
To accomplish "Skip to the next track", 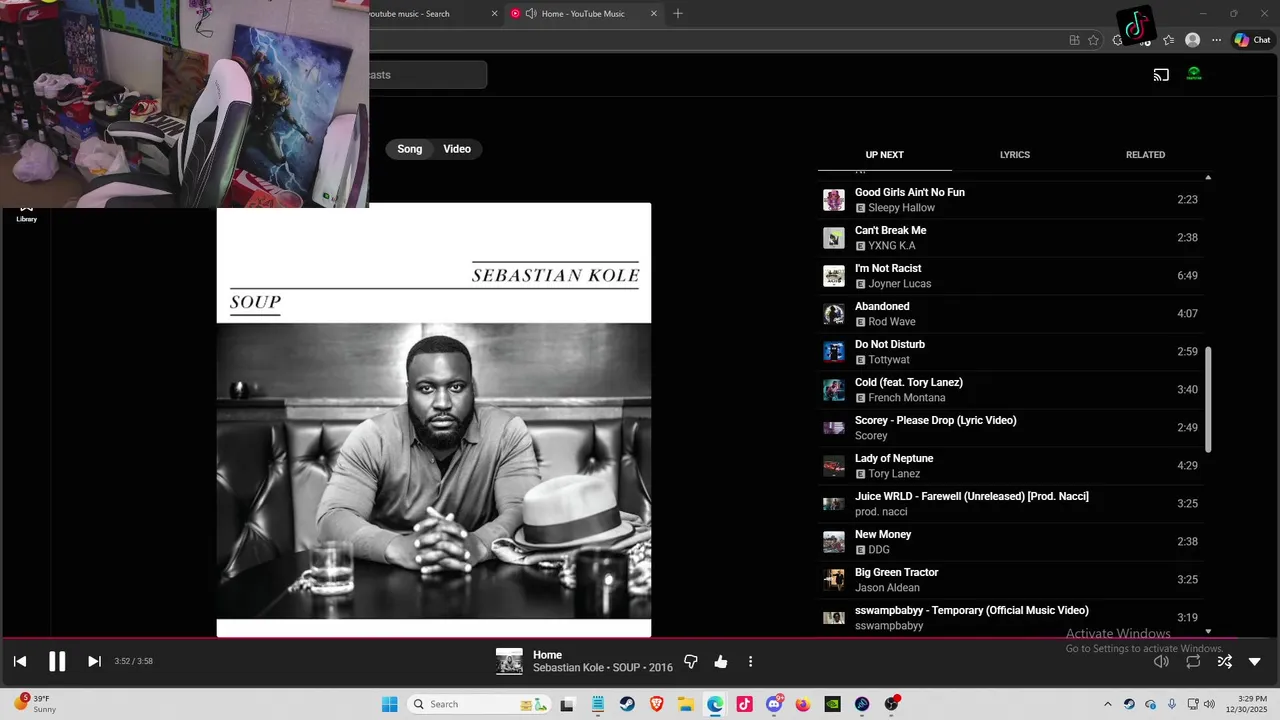I will point(94,661).
